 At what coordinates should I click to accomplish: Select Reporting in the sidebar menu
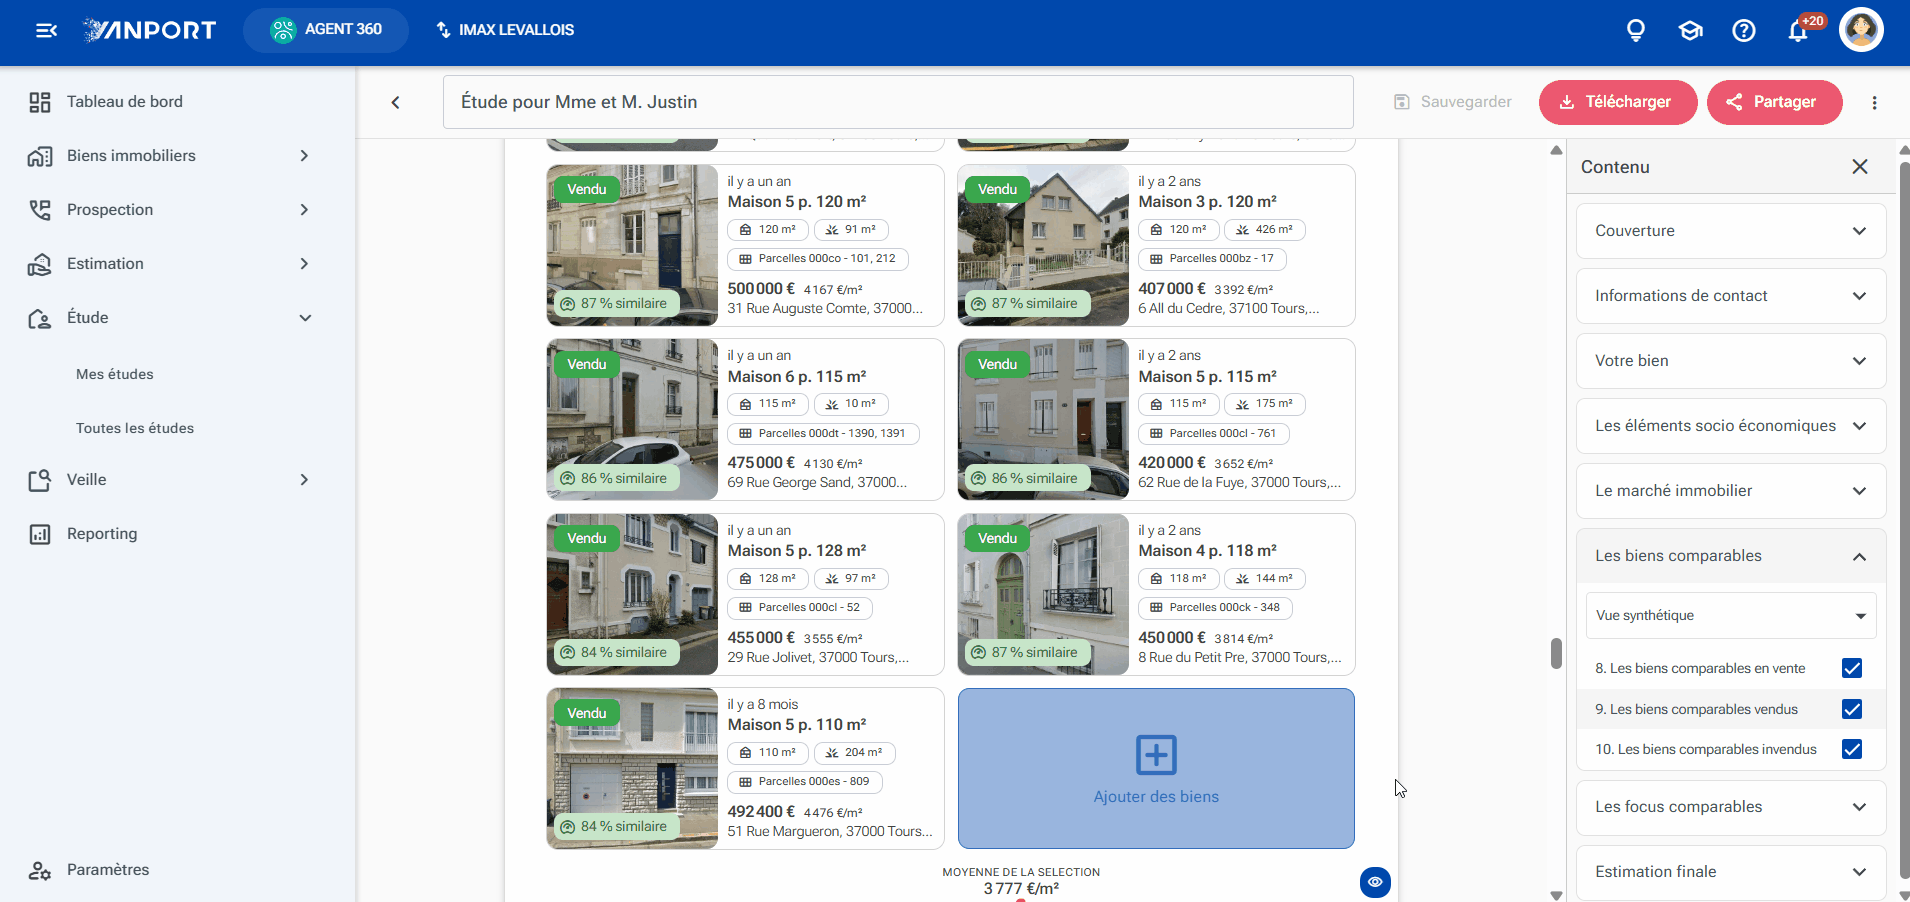102,534
